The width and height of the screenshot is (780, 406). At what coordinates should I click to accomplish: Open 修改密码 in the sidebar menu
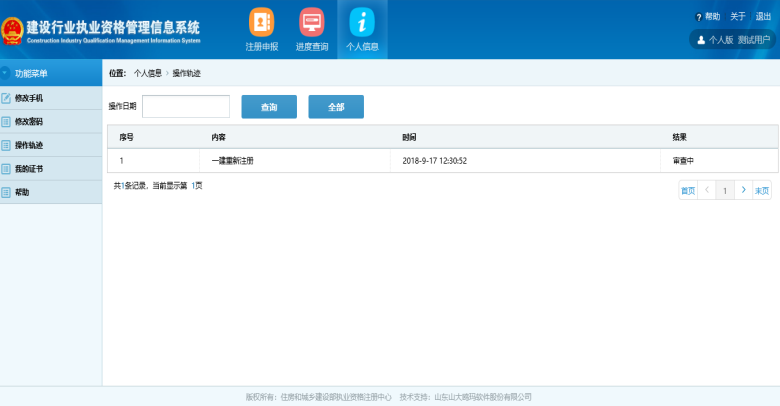click(29, 122)
